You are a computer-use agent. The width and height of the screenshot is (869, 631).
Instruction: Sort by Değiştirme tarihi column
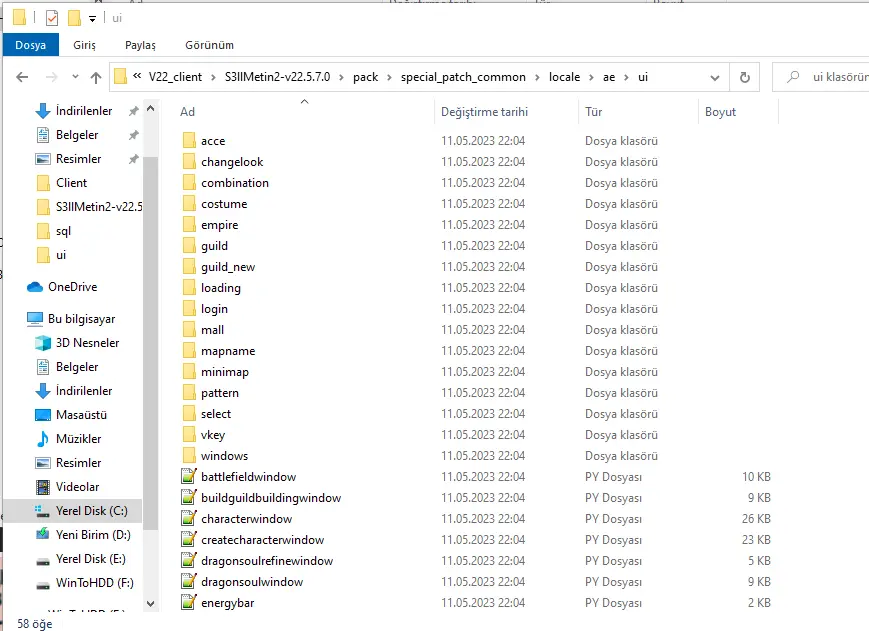coord(484,112)
